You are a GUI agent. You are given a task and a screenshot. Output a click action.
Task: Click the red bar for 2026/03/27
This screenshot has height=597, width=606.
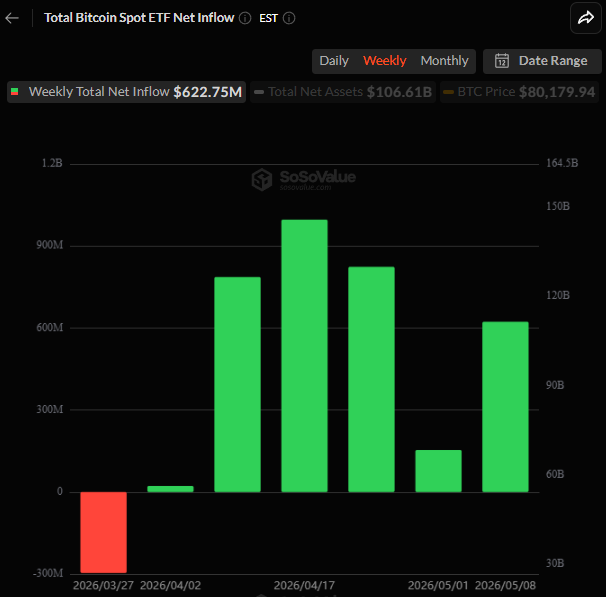(104, 532)
